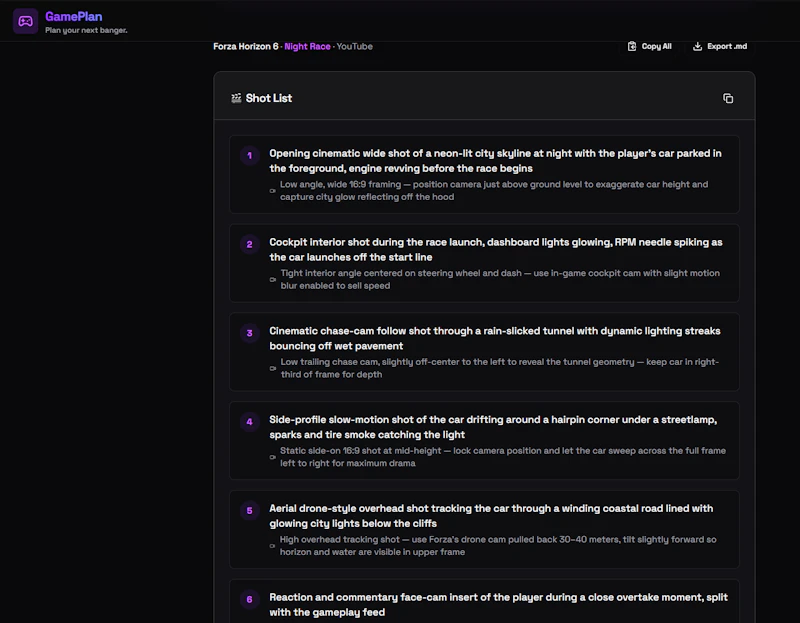Click the number 3 shot badge
The height and width of the screenshot is (623, 800).
click(249, 333)
